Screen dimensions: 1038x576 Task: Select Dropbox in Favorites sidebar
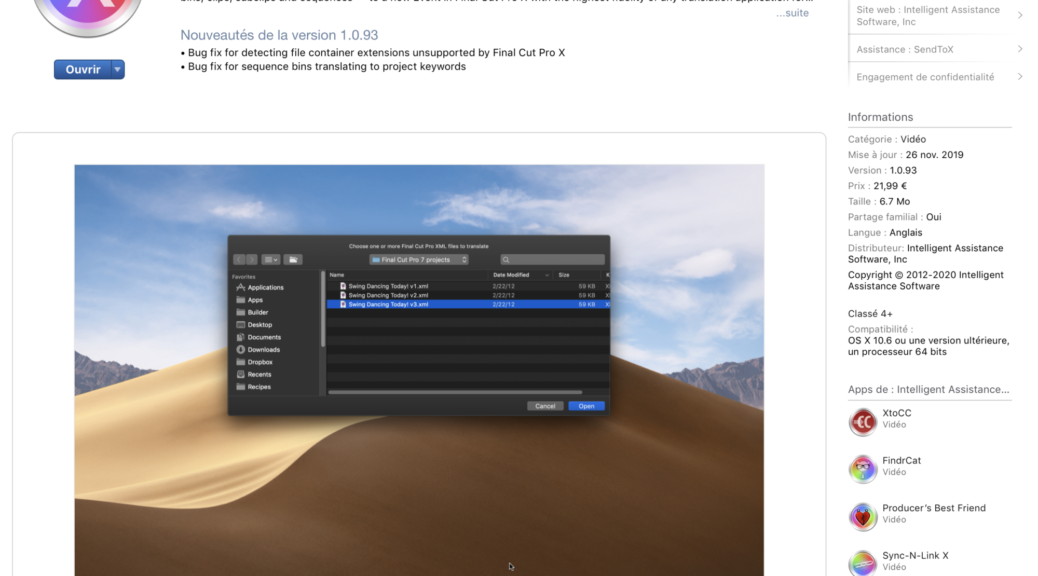pyautogui.click(x=254, y=362)
